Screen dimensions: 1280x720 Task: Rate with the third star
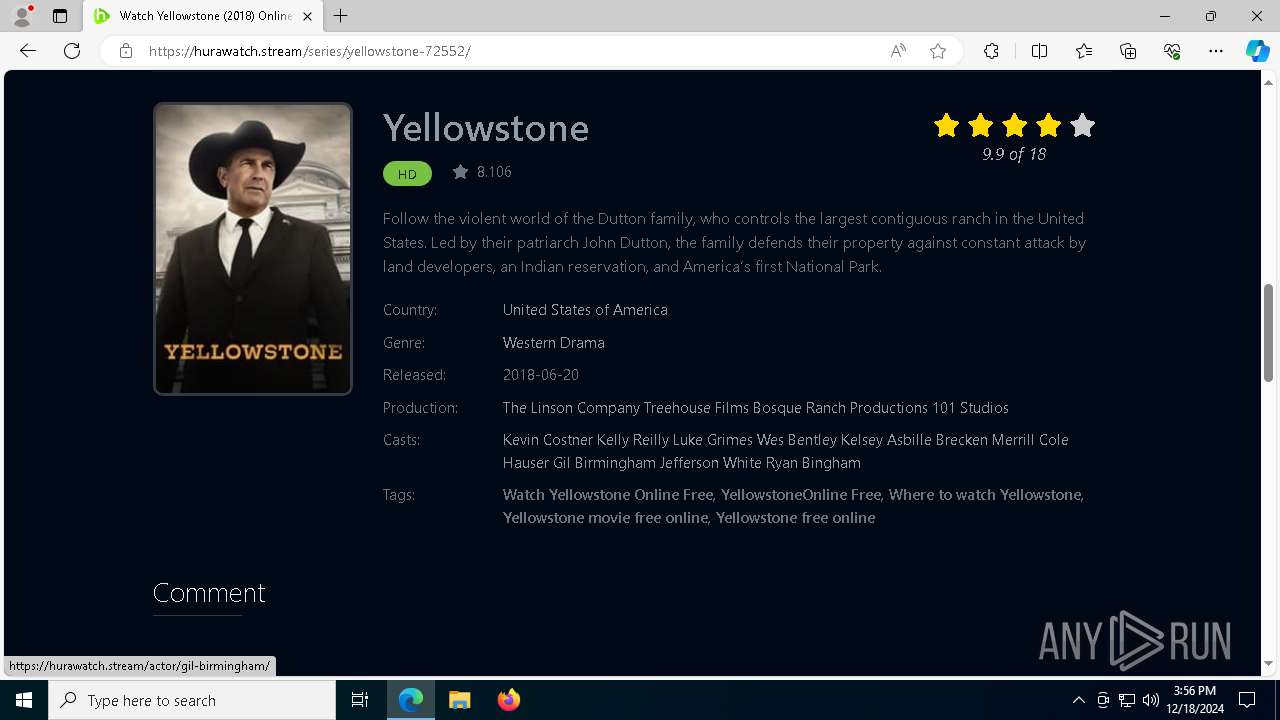point(1015,125)
